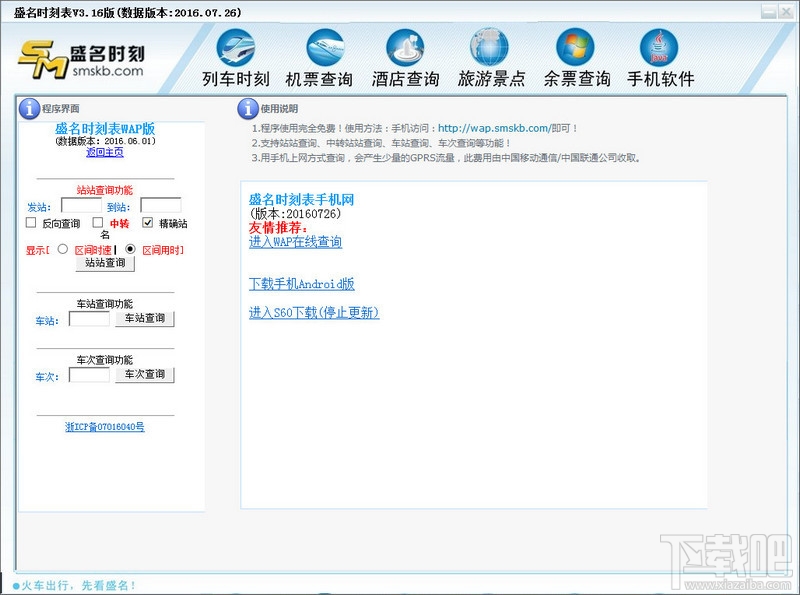The image size is (800, 595).
Task: Select the 机票查询 menu label
Action: (319, 79)
